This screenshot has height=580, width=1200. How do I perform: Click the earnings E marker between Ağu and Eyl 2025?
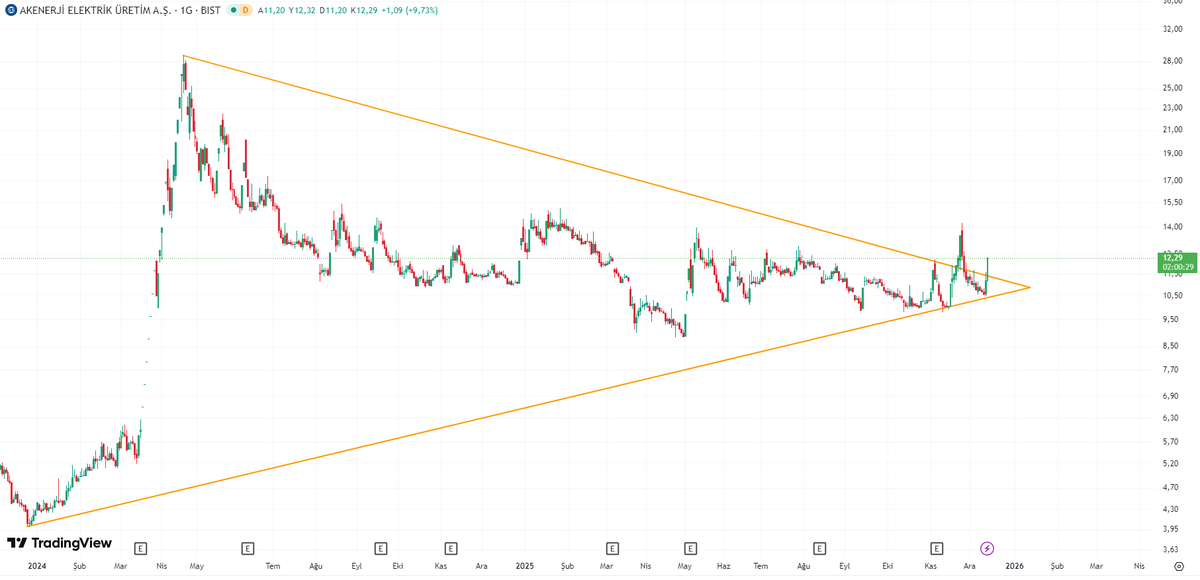820,548
